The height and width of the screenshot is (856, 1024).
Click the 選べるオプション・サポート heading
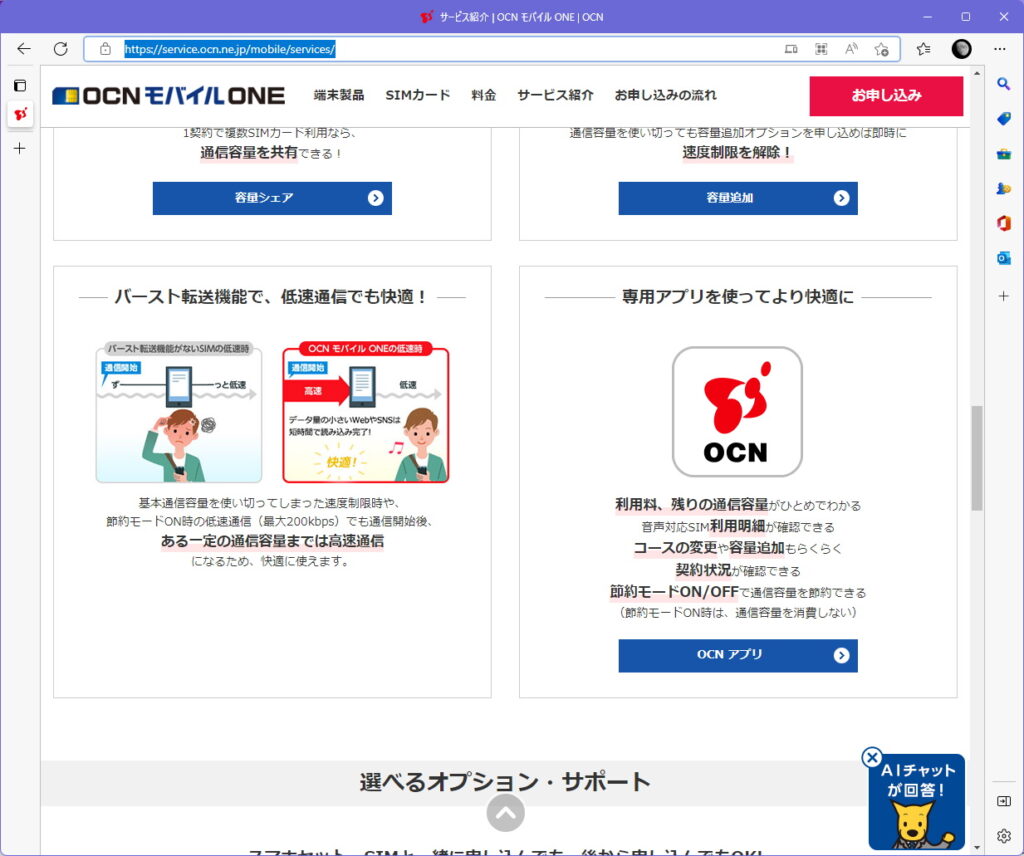coord(505,782)
